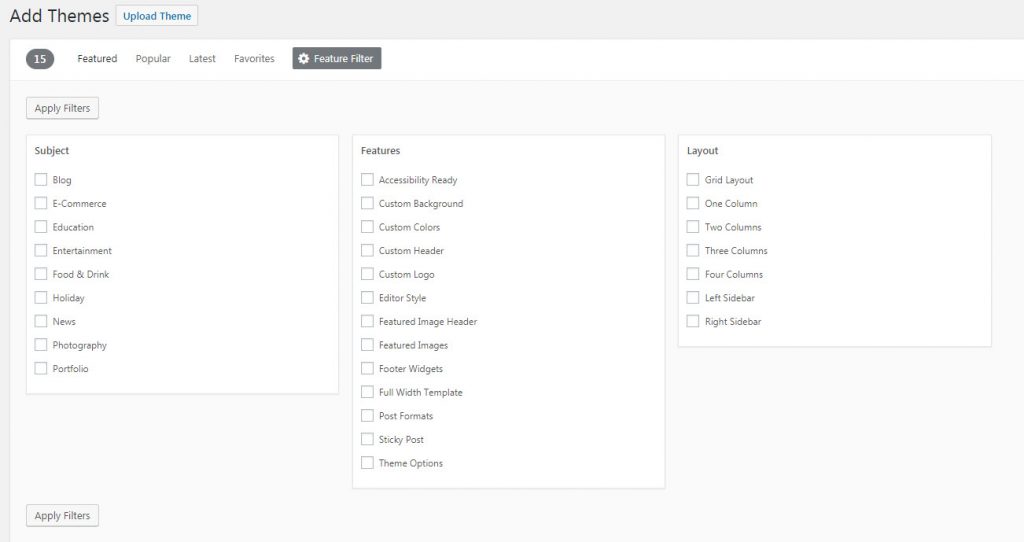Select the Two Columns layout checkbox
This screenshot has width=1024, height=542.
click(x=693, y=227)
